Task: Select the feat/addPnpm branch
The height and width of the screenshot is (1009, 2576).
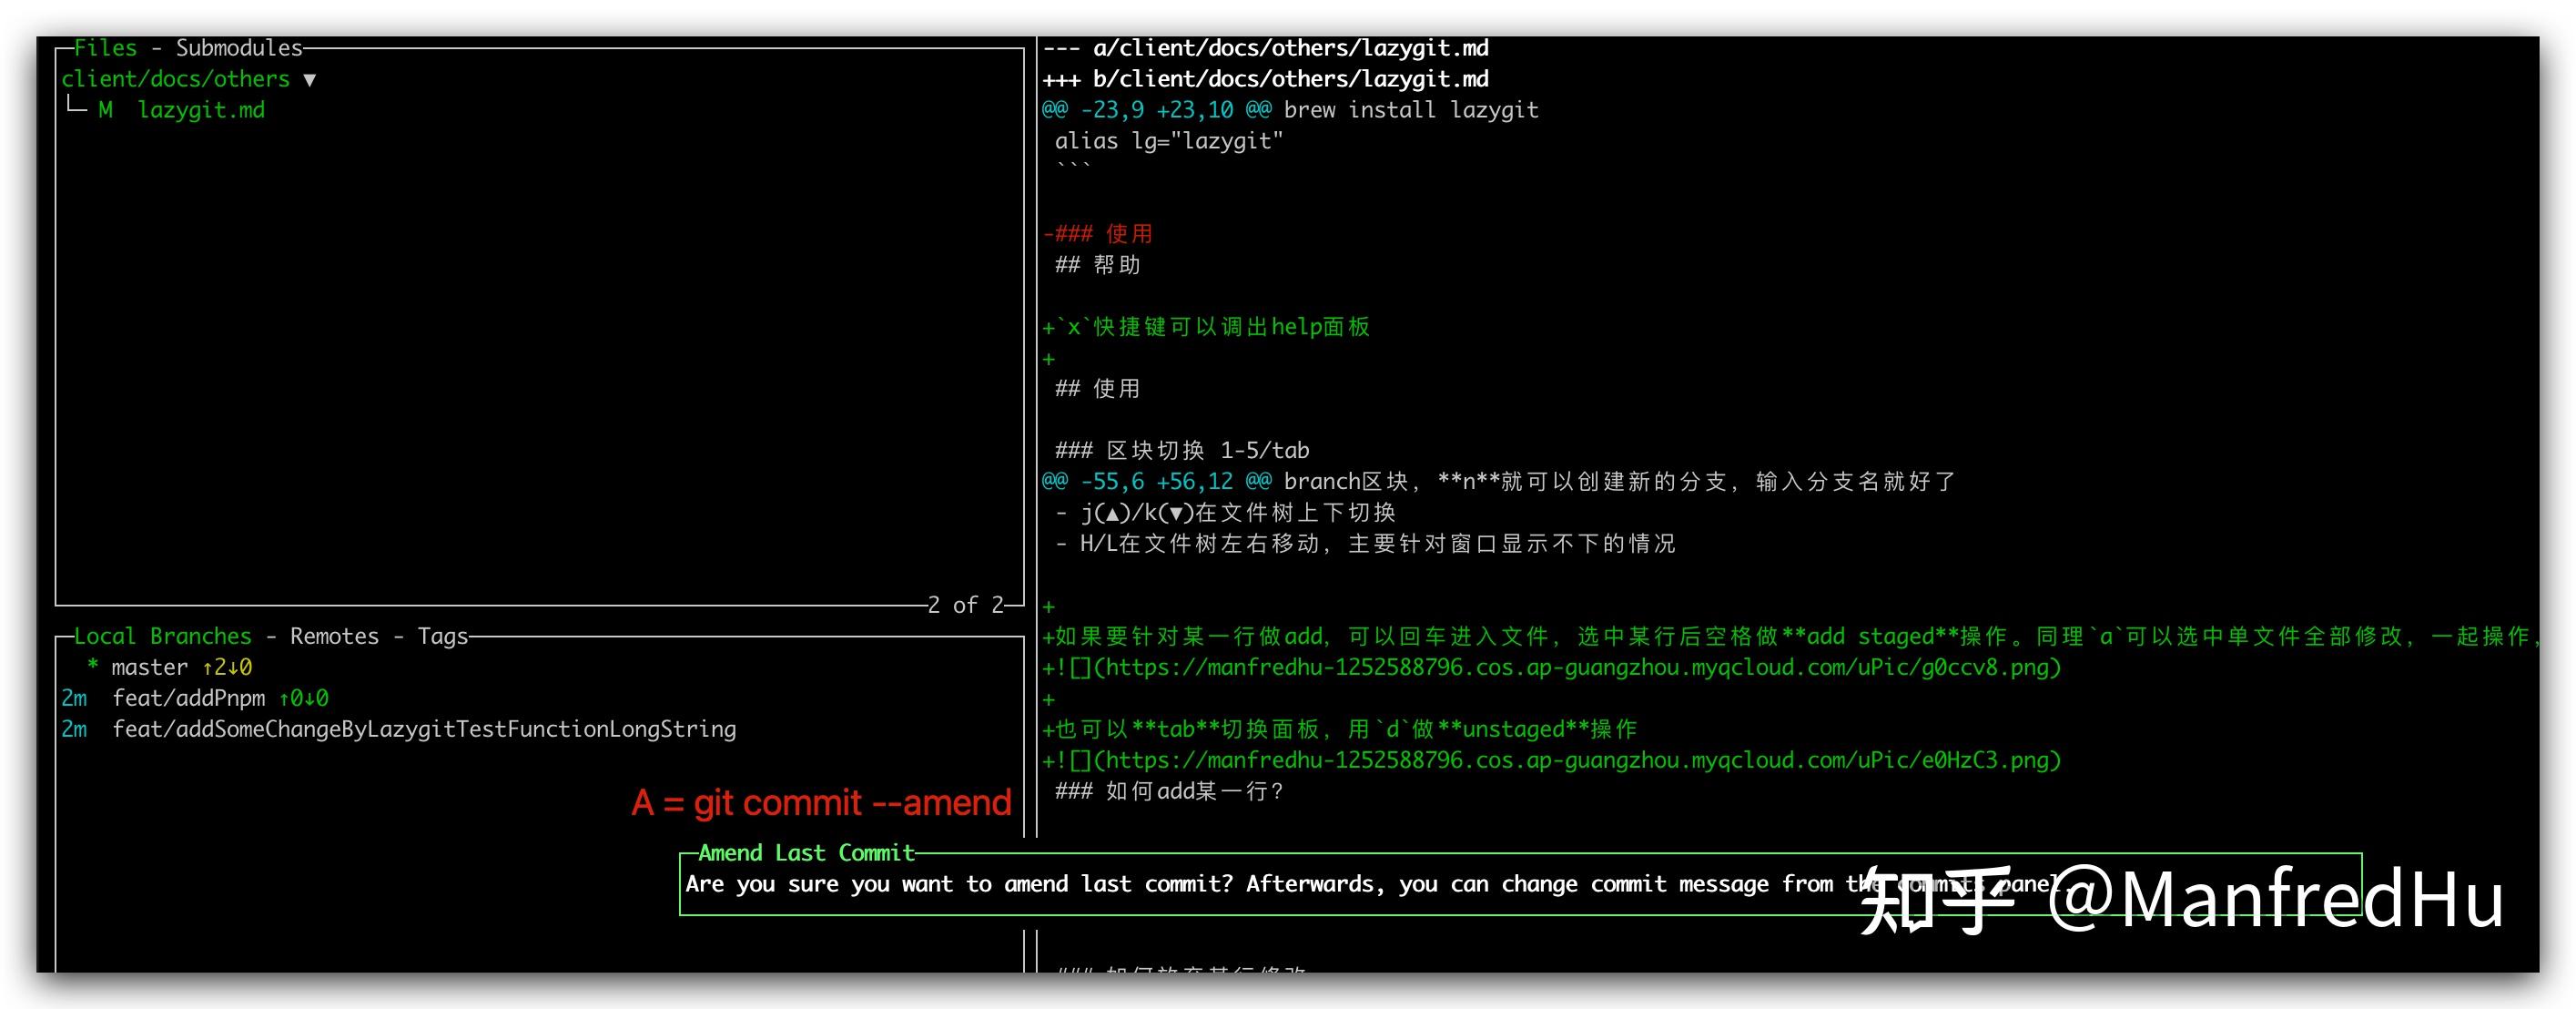Action: click(188, 698)
